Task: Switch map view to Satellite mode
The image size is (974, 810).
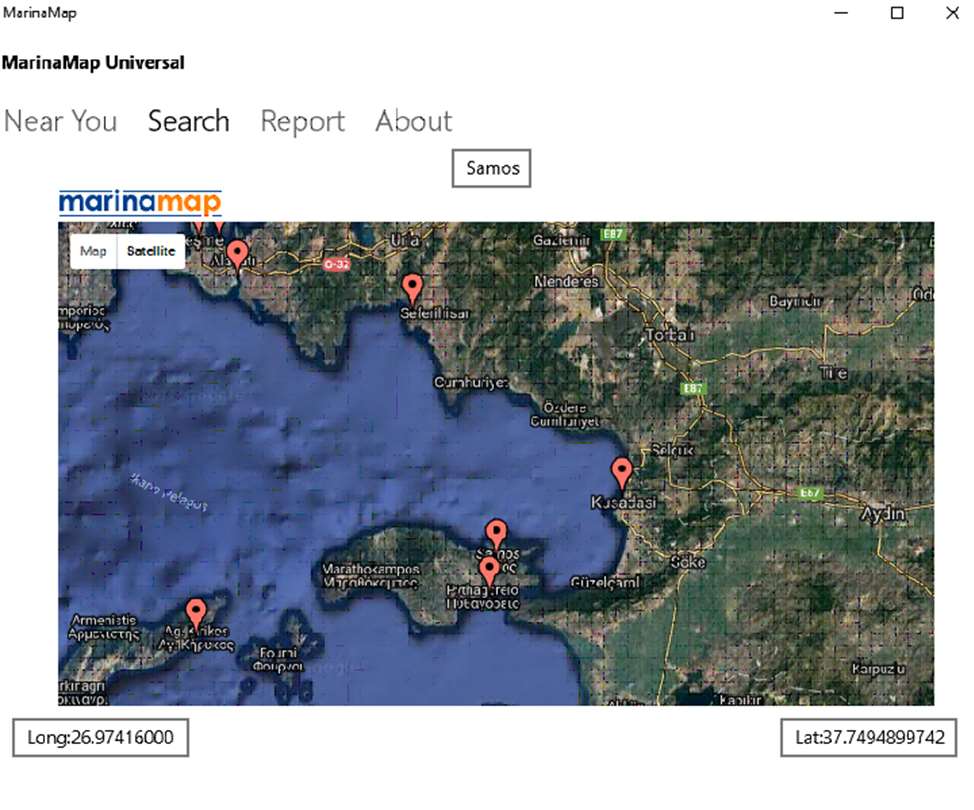Action: coord(151,252)
